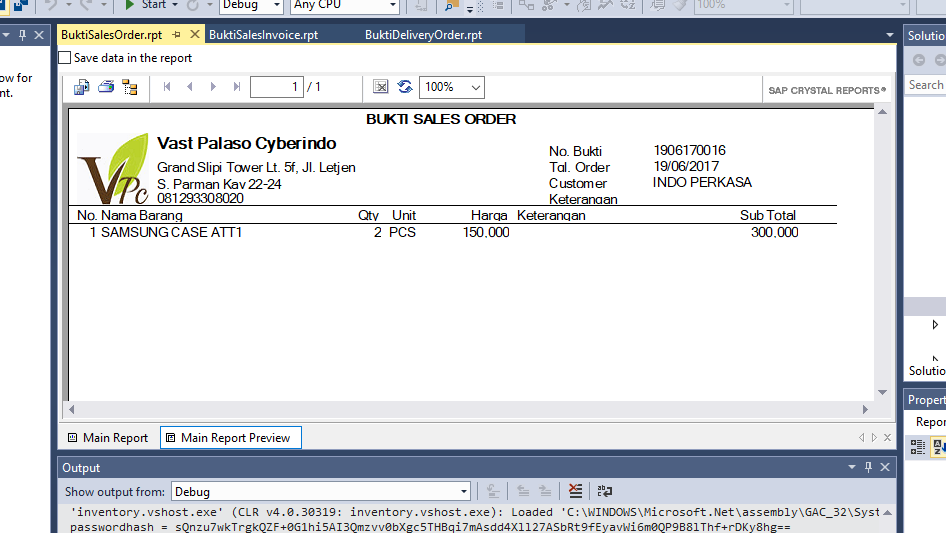Open the document tabs overflow dropdown

coord(890,35)
